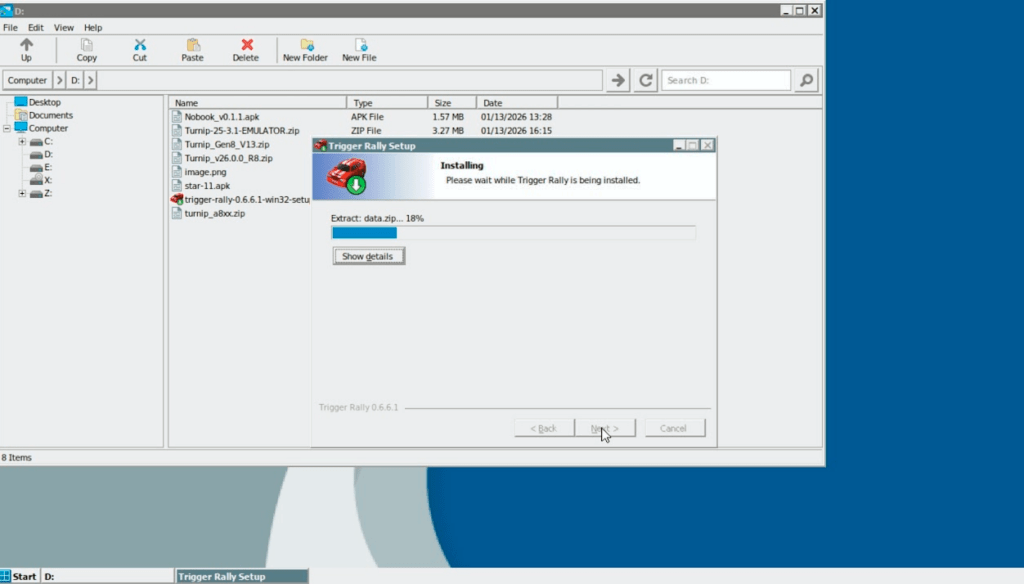1024x584 pixels.
Task: Collapse the Computer tree node
Action: pos(8,128)
